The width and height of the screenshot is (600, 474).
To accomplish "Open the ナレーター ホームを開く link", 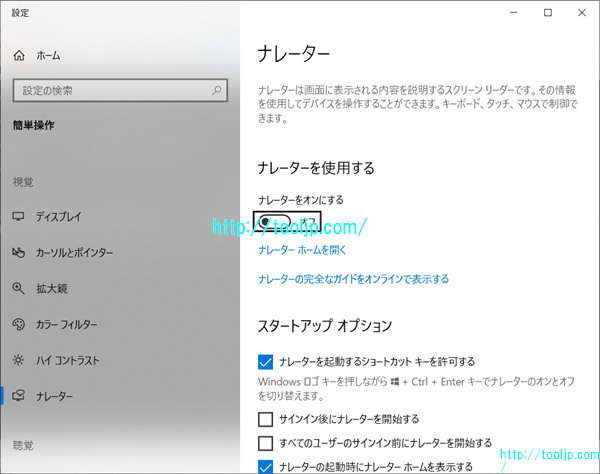I will [302, 250].
